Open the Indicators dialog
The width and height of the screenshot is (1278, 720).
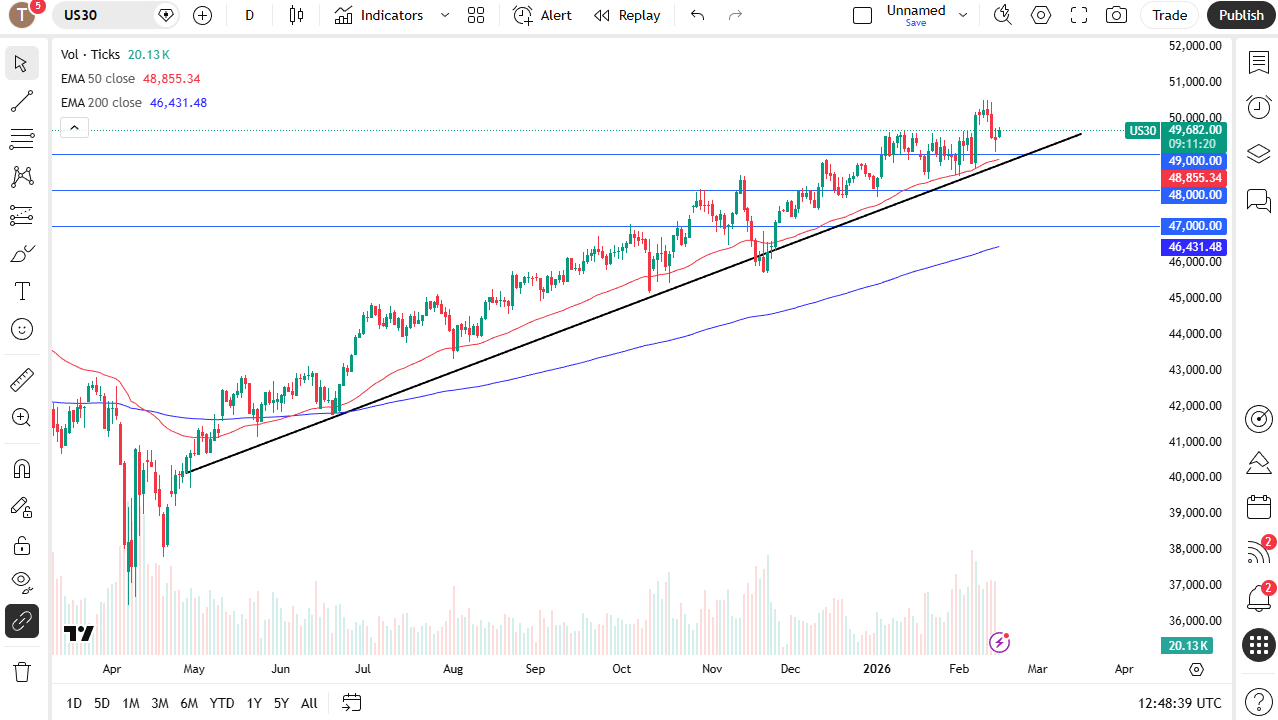pyautogui.click(x=379, y=15)
